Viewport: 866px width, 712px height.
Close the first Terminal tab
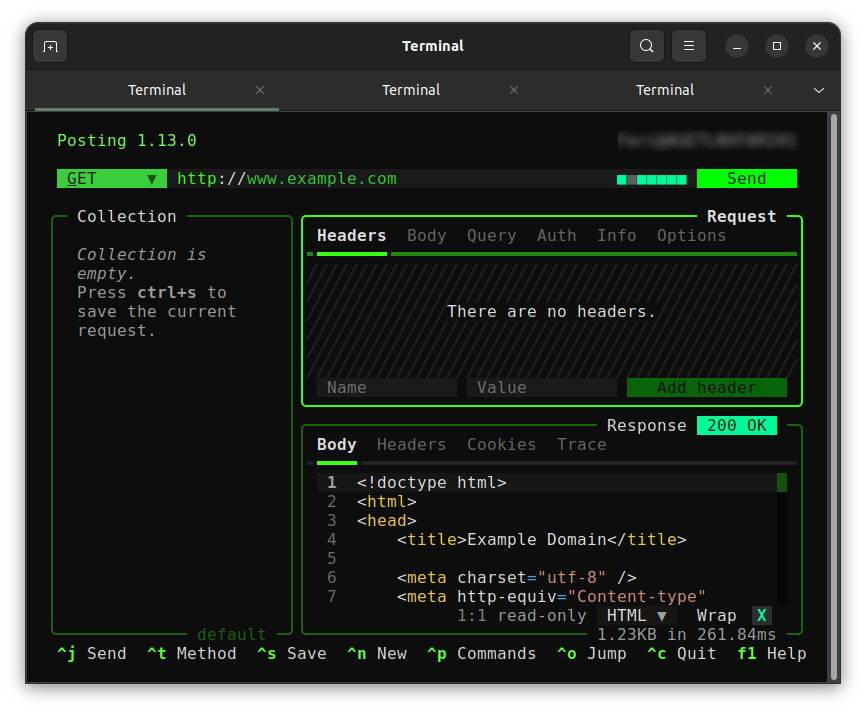(x=260, y=90)
